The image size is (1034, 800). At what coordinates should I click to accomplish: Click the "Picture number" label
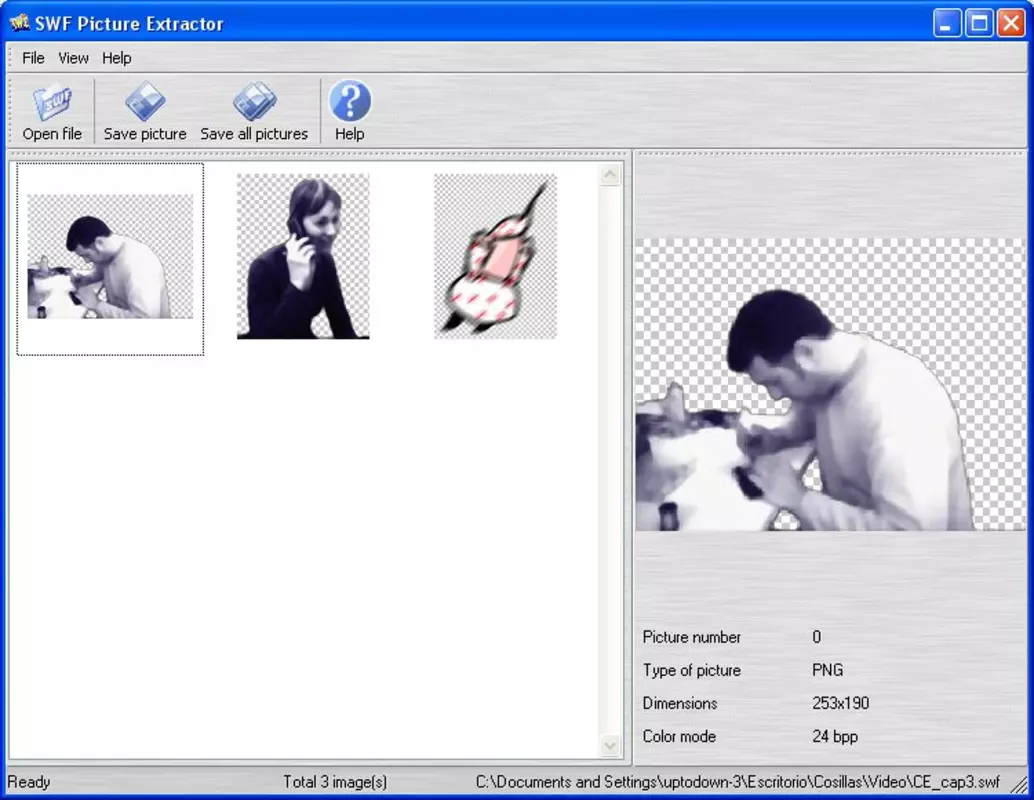point(691,637)
